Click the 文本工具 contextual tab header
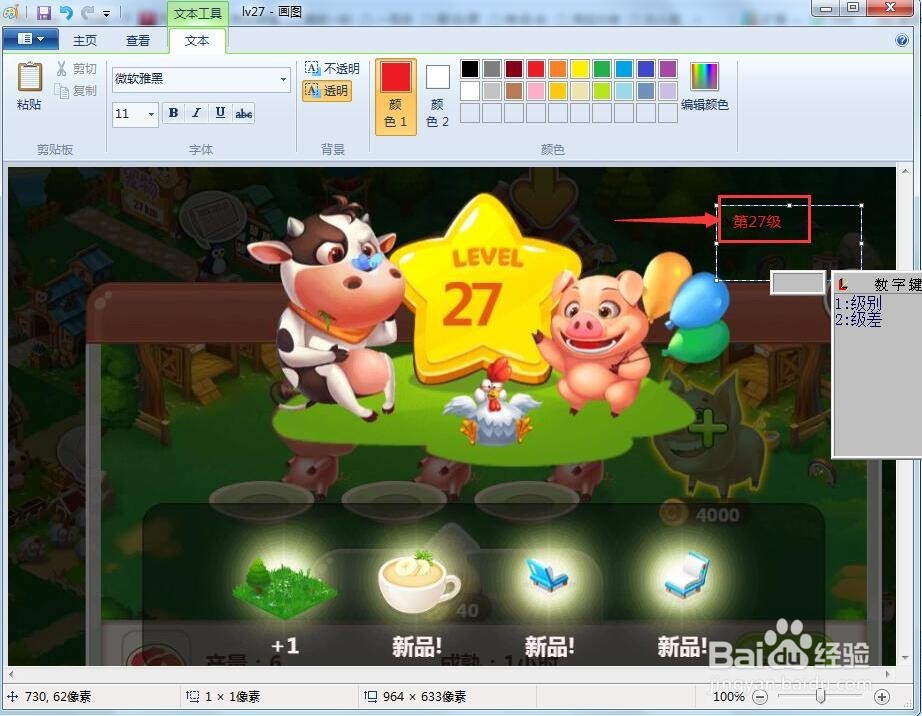 (198, 13)
